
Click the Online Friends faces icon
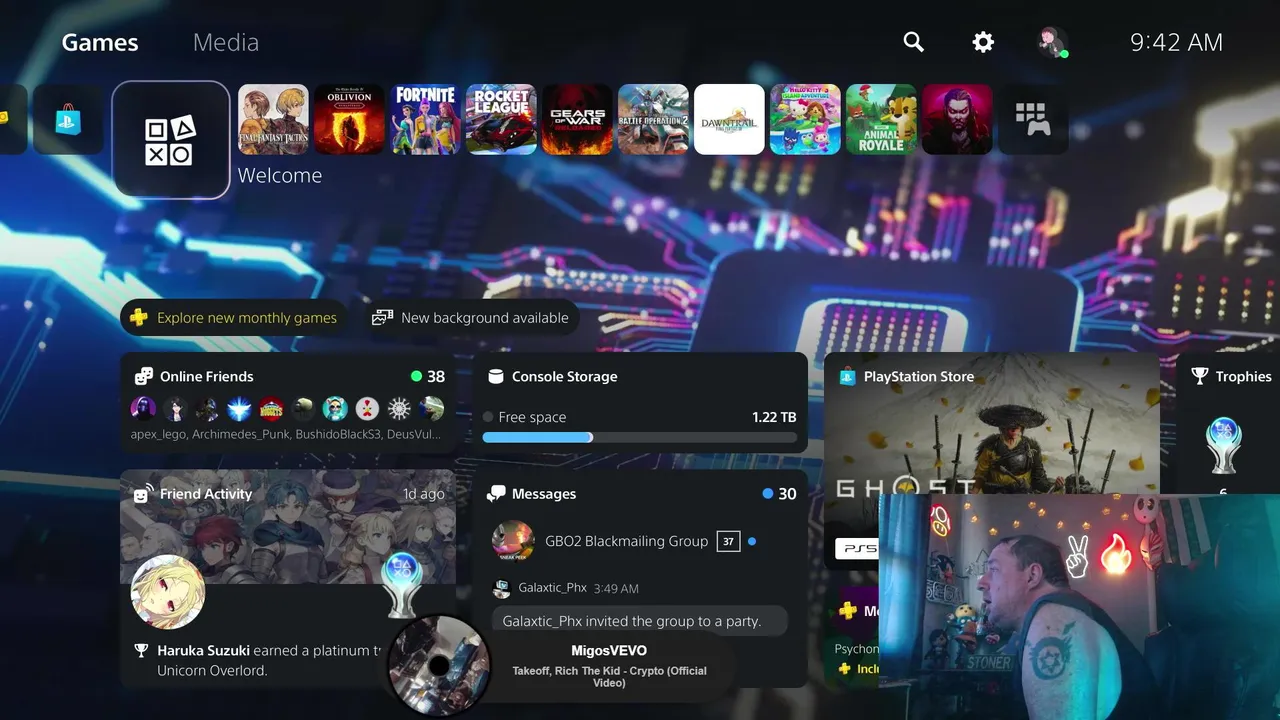(144, 377)
